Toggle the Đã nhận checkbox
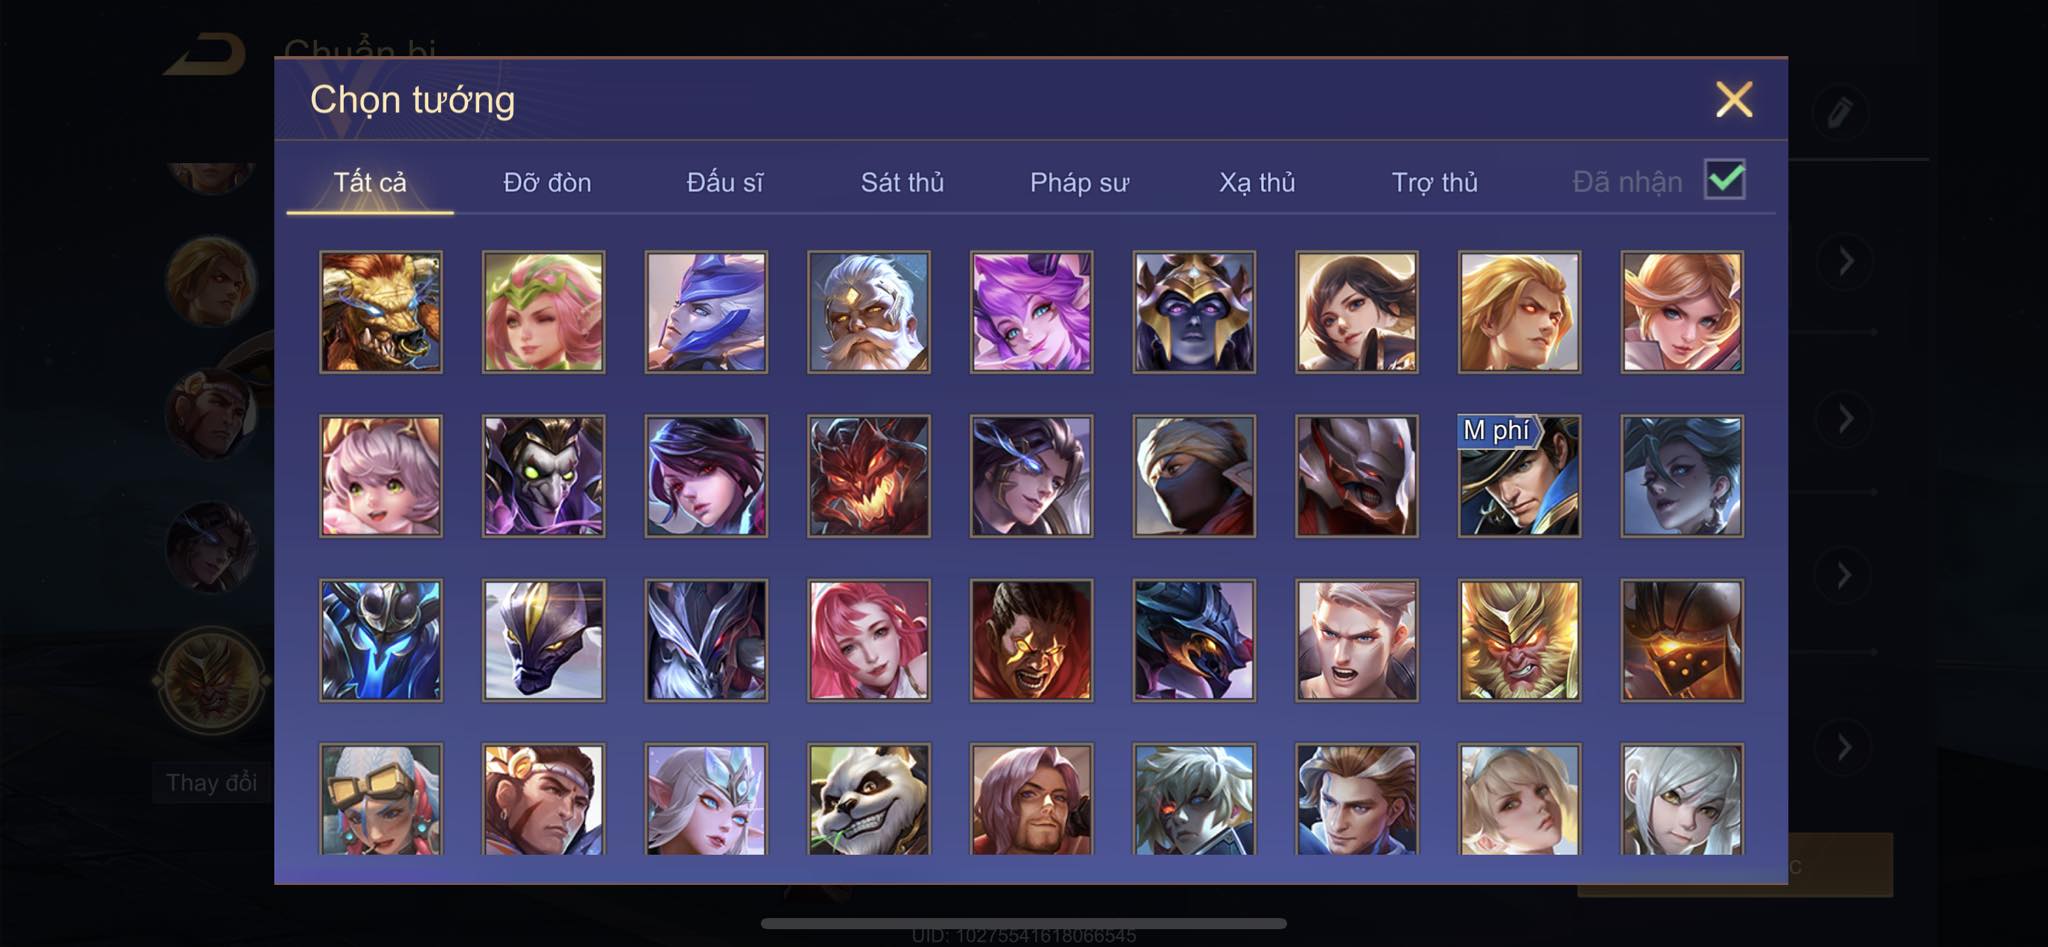Viewport: 2048px width, 947px height. pos(1725,180)
